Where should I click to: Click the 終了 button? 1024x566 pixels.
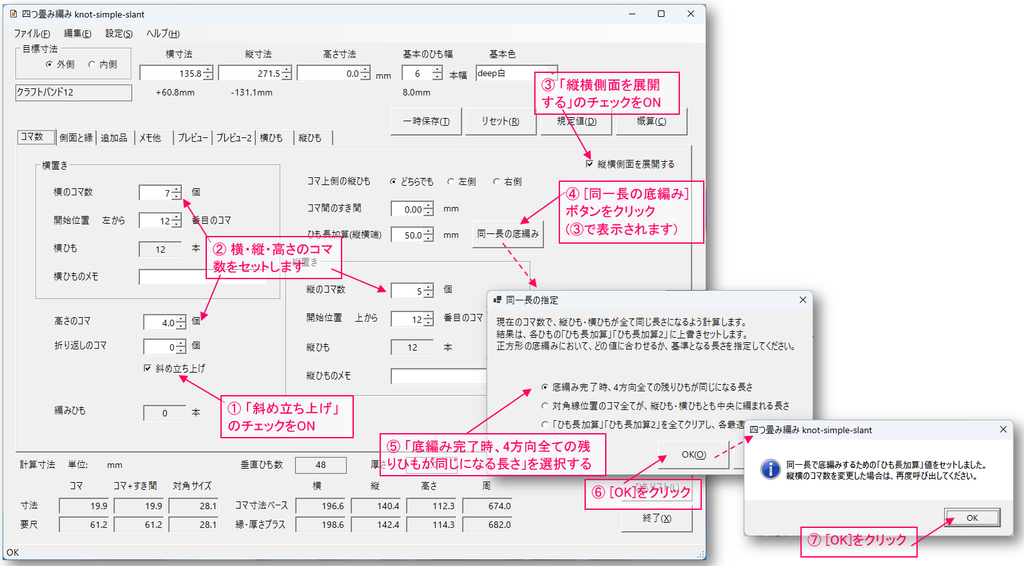click(656, 518)
